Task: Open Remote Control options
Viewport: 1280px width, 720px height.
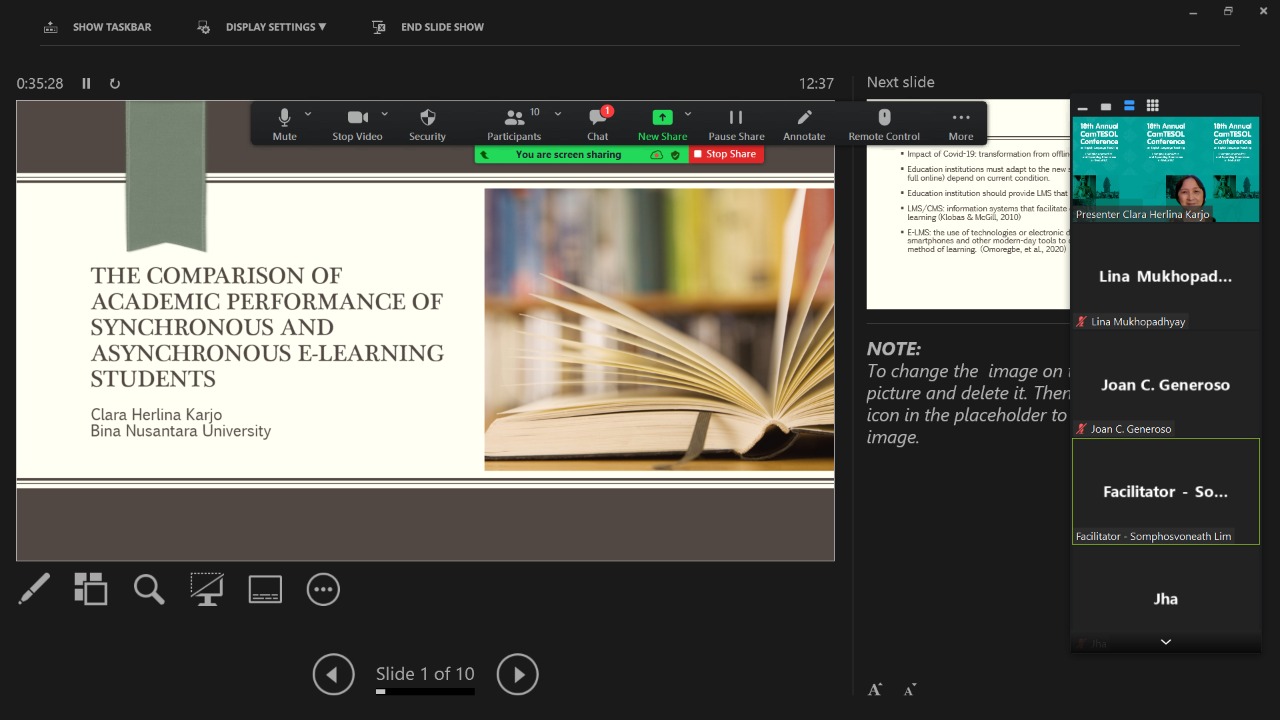Action: pos(884,124)
